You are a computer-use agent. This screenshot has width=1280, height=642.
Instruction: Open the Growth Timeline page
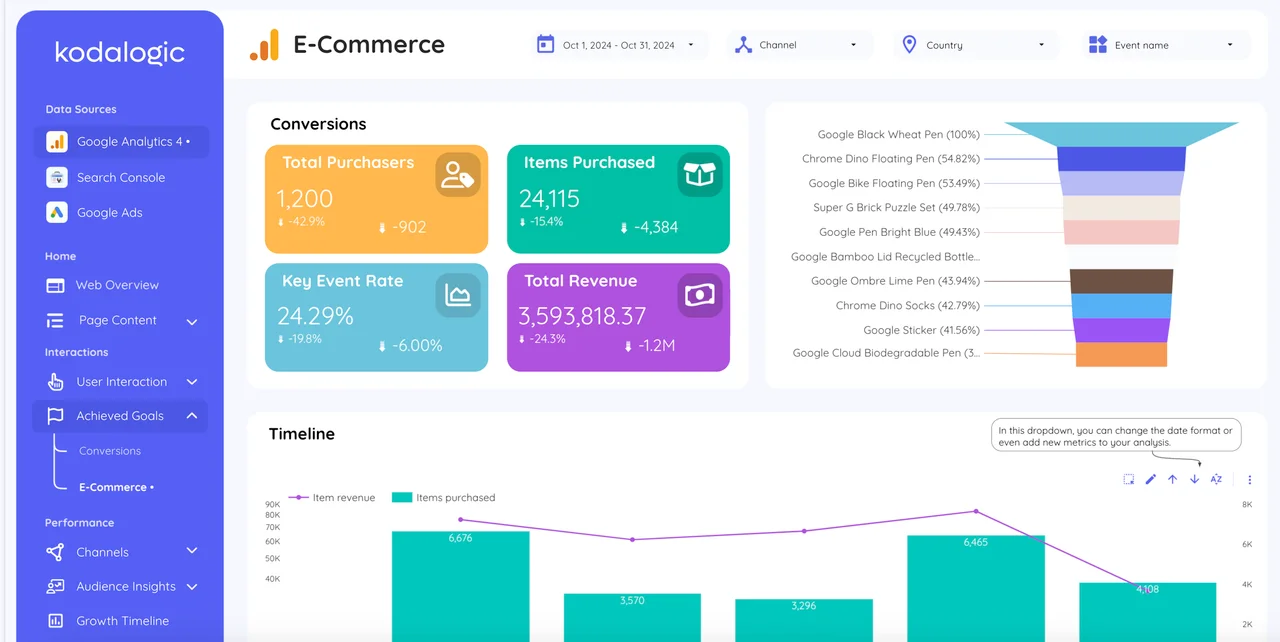pos(122,621)
